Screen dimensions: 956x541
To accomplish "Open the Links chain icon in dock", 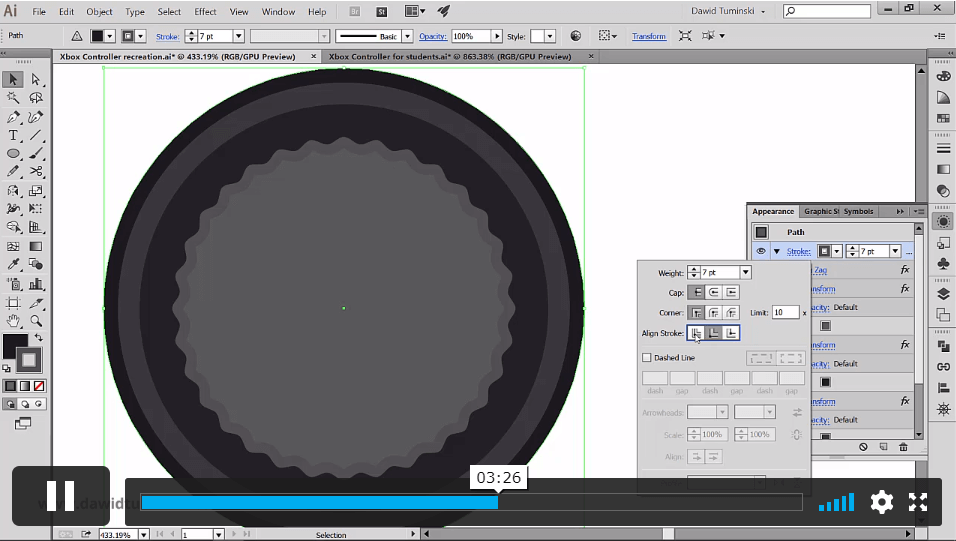I will 943,367.
